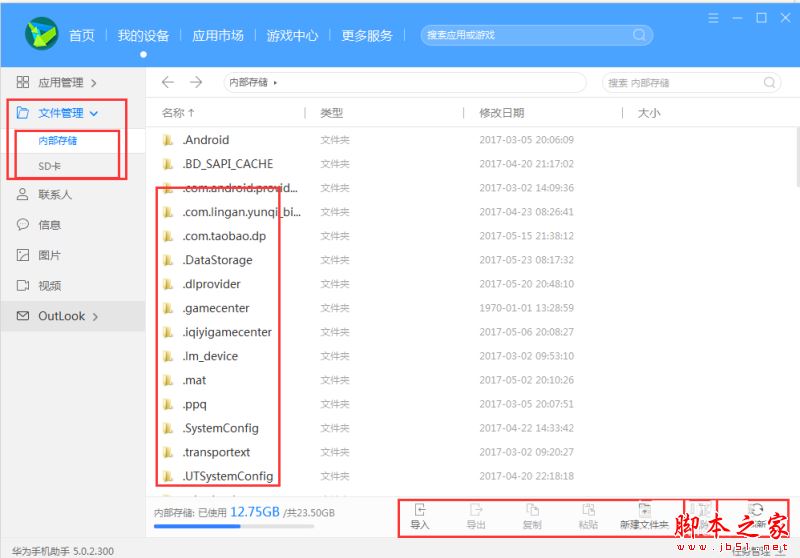Click the 新建文件夹 new folder button
Screen dimensions: 800x558
[644, 516]
